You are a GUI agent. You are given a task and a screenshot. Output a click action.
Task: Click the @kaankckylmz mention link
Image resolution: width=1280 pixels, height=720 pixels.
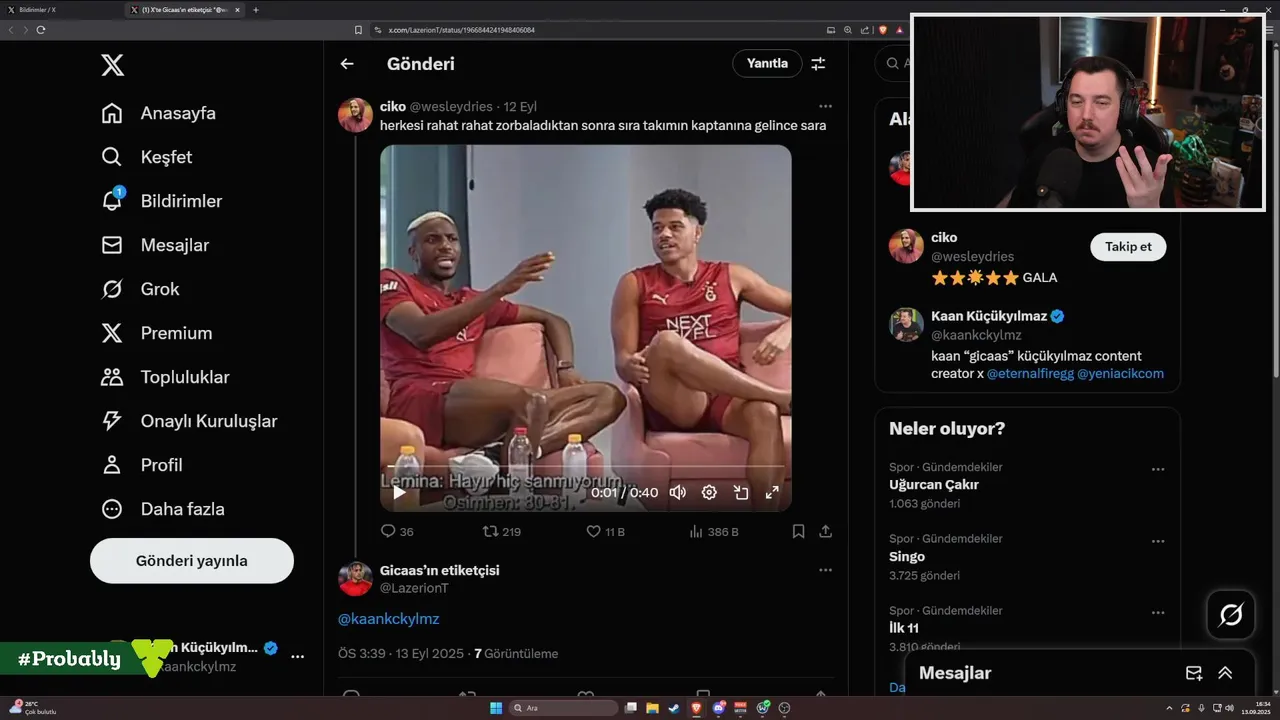click(389, 619)
